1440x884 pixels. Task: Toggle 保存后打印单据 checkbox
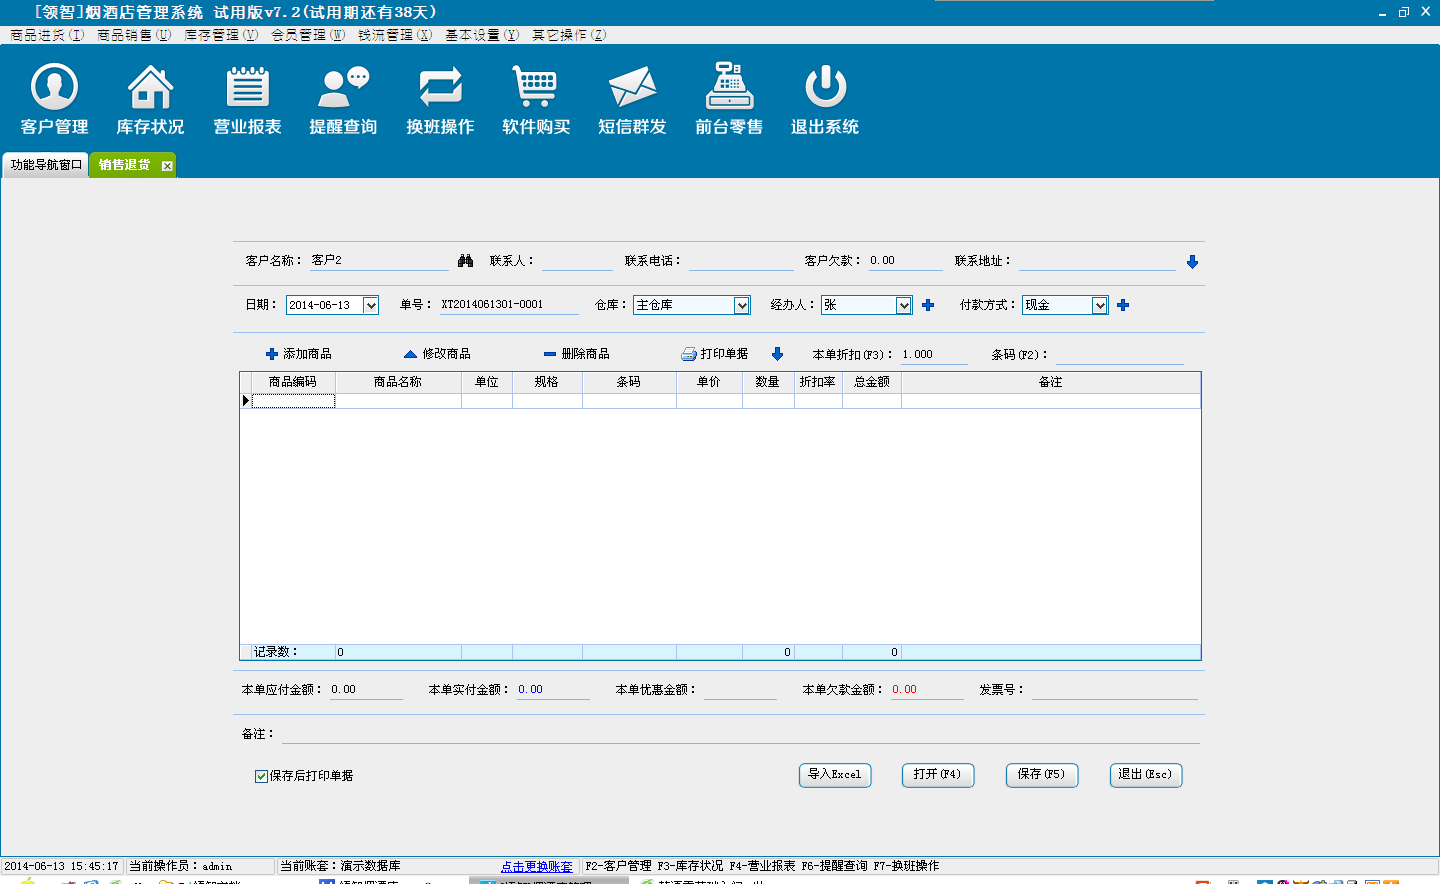(261, 776)
